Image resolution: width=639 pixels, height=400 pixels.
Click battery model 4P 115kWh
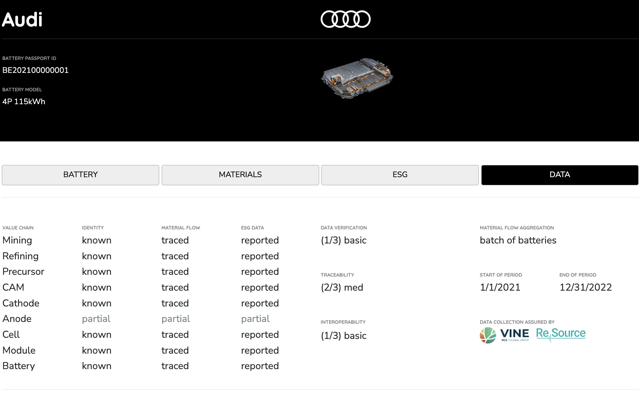(x=24, y=102)
